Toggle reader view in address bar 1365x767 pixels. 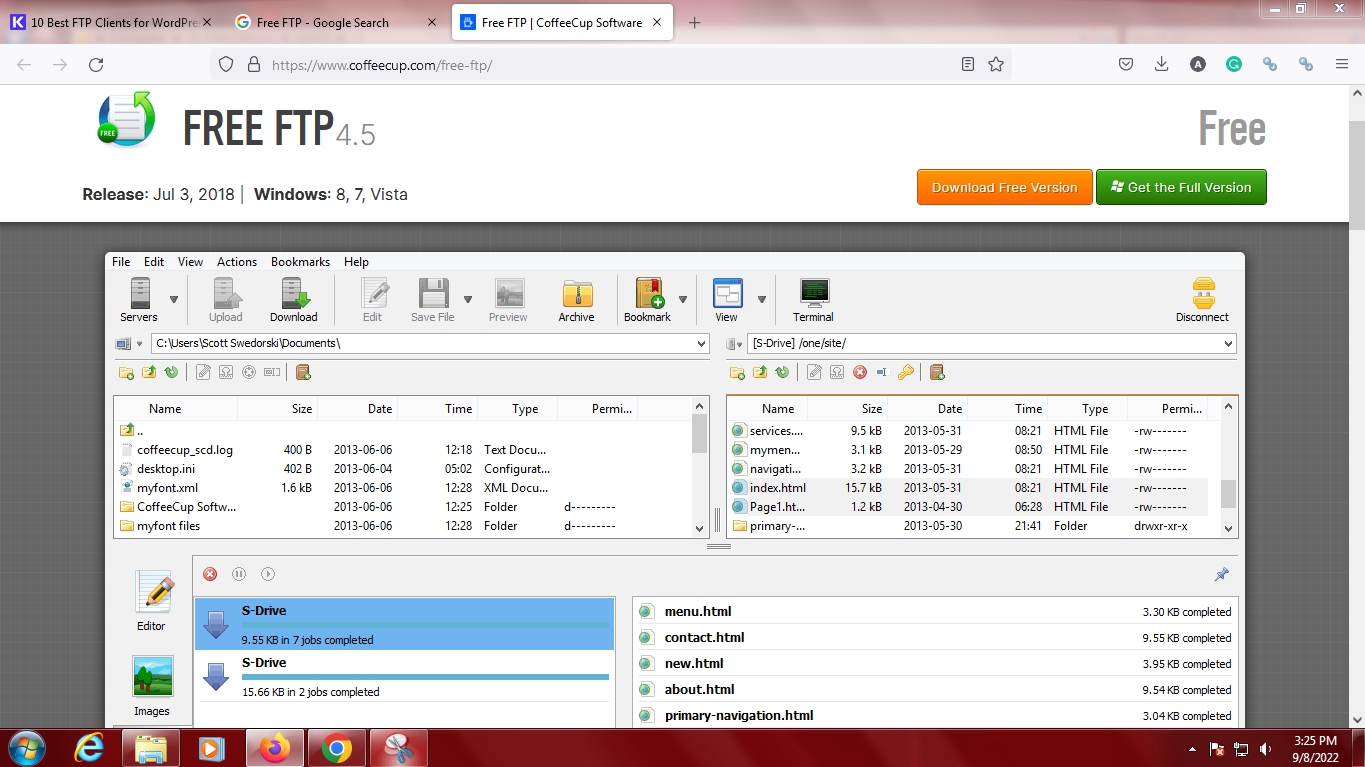point(968,64)
